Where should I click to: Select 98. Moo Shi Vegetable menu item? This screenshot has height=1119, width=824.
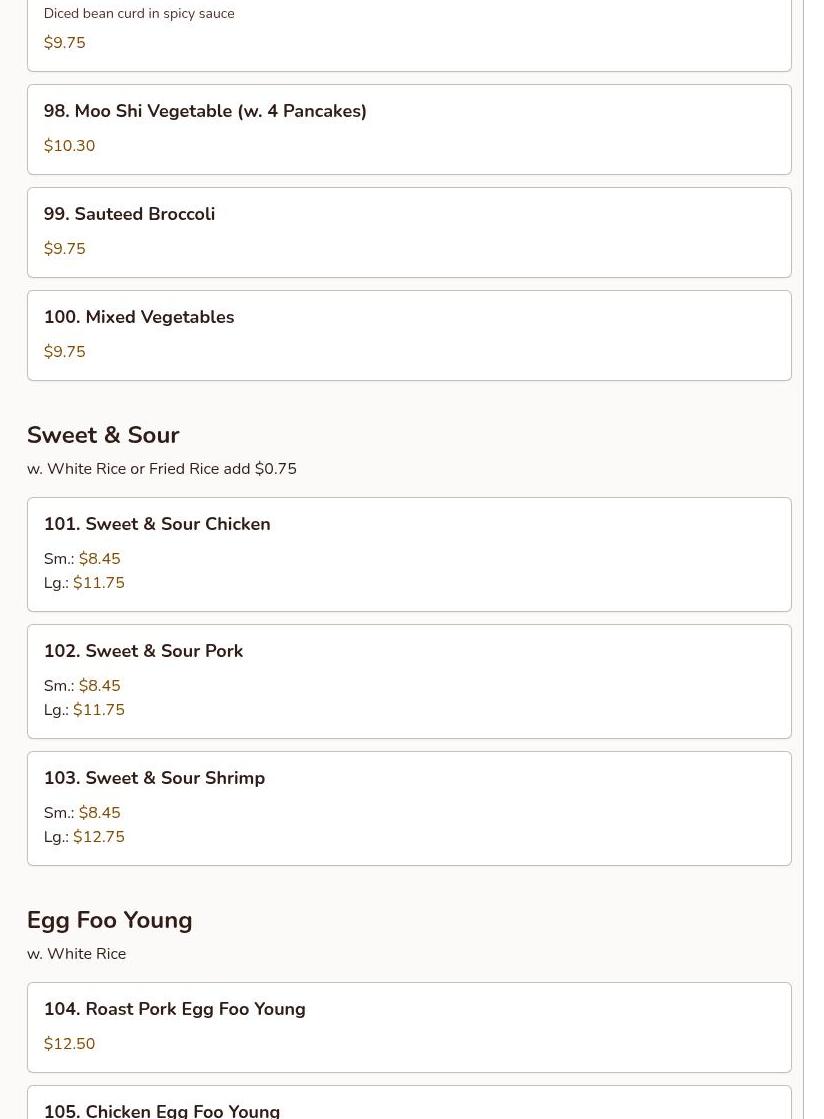(x=409, y=129)
